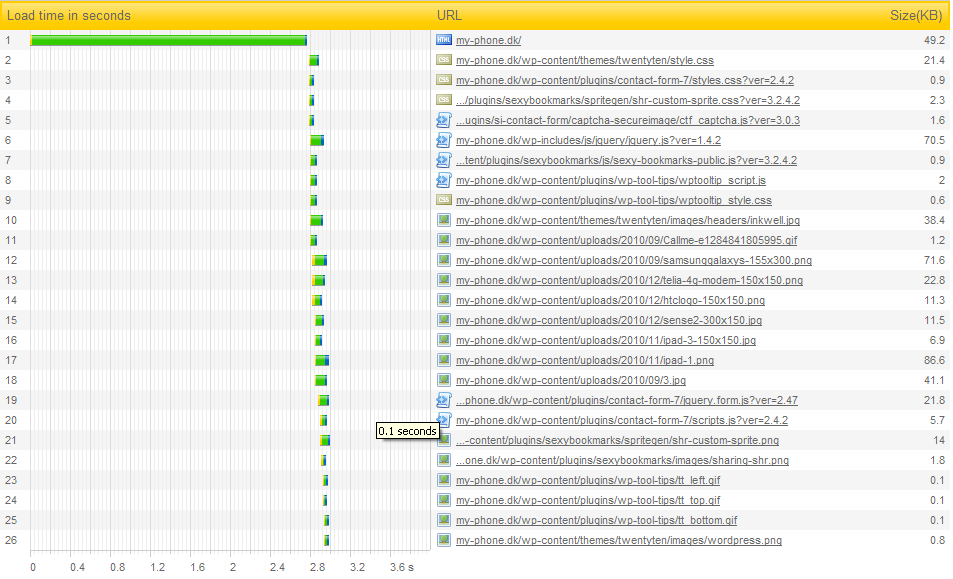Click the script icon for sexy-bookmarks-public.js

444,160
